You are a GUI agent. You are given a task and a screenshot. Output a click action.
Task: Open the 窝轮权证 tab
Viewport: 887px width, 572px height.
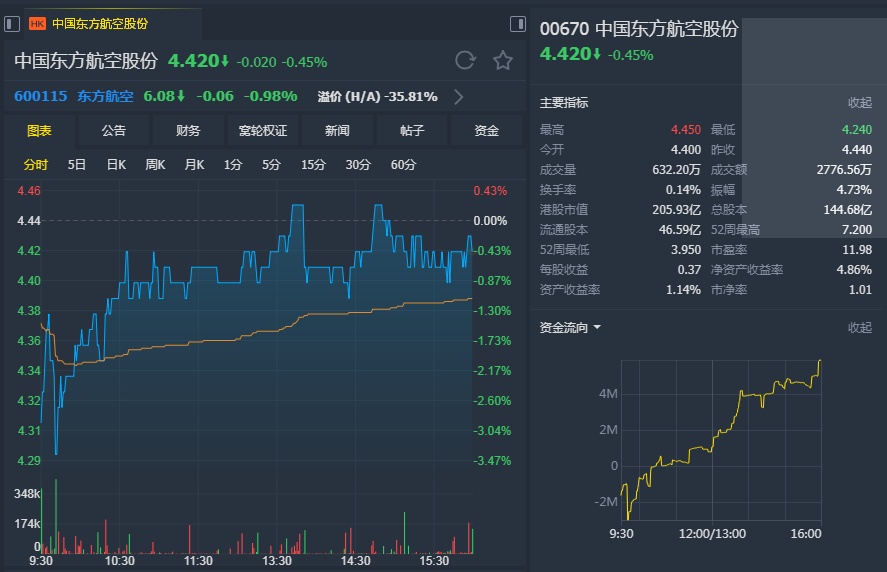click(262, 131)
